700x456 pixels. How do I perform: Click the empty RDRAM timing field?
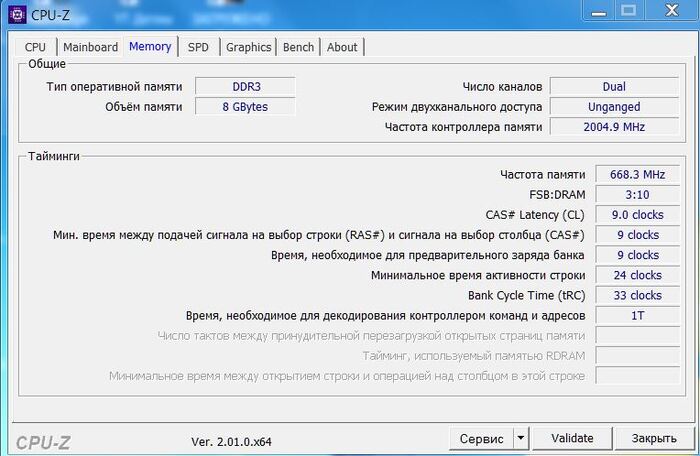[x=638, y=356]
